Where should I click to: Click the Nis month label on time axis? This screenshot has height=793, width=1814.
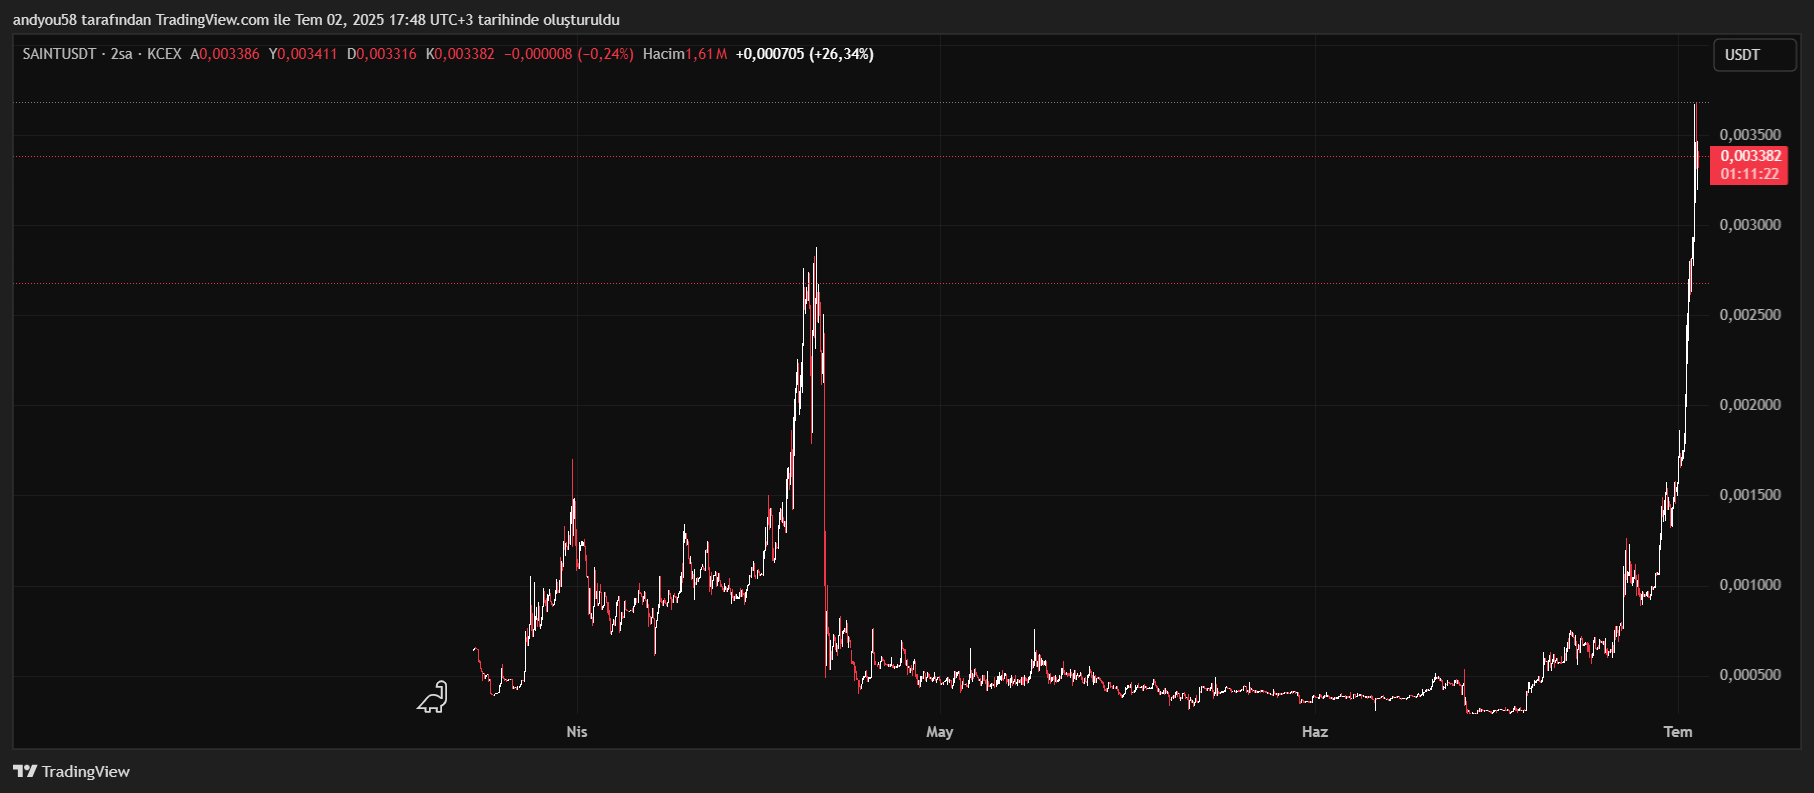[x=577, y=732]
